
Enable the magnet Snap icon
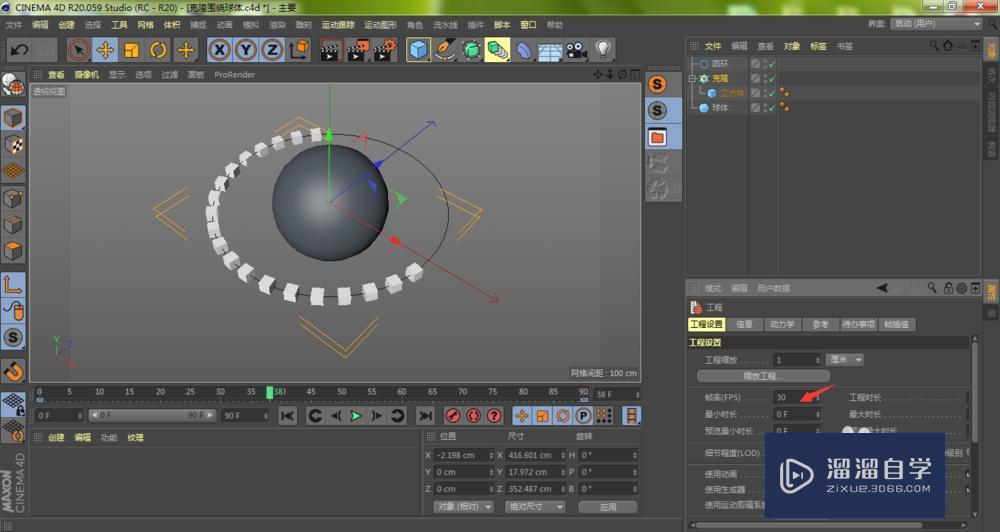[13, 370]
